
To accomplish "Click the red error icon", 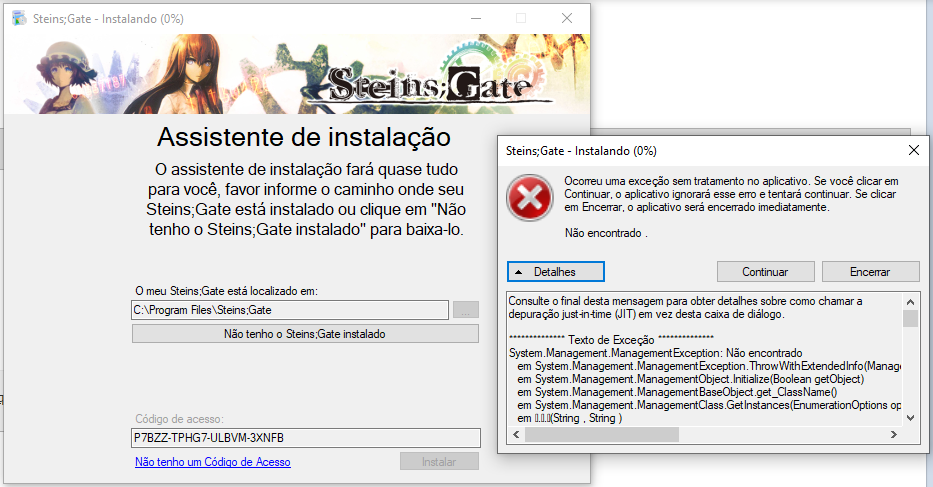I will click(x=530, y=198).
